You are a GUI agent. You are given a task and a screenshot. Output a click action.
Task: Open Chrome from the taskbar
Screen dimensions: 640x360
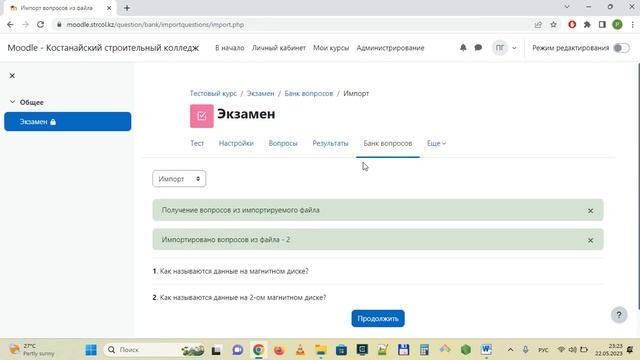click(258, 350)
